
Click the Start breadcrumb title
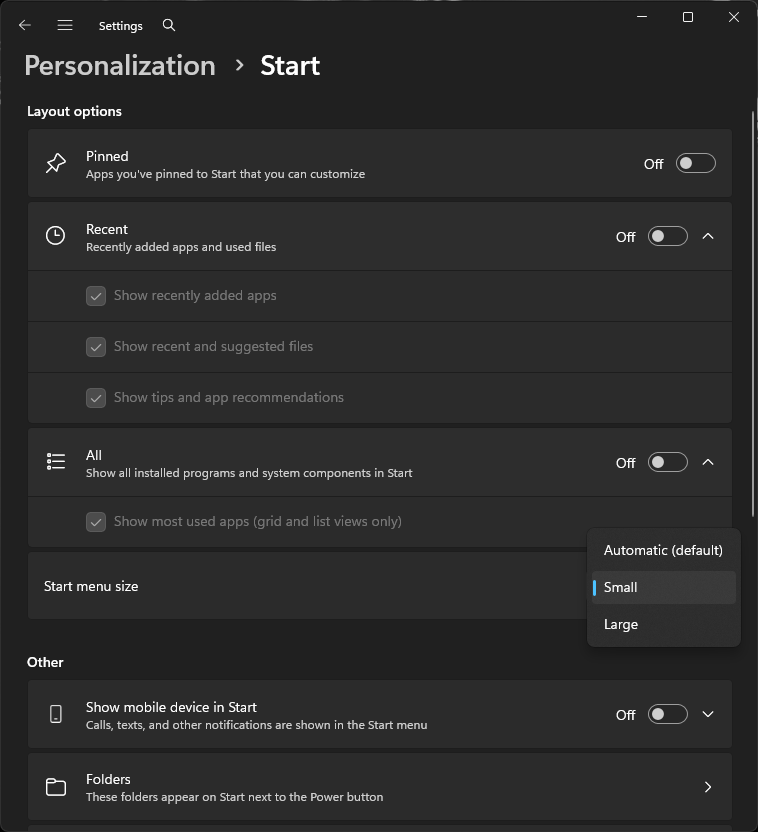coord(290,66)
